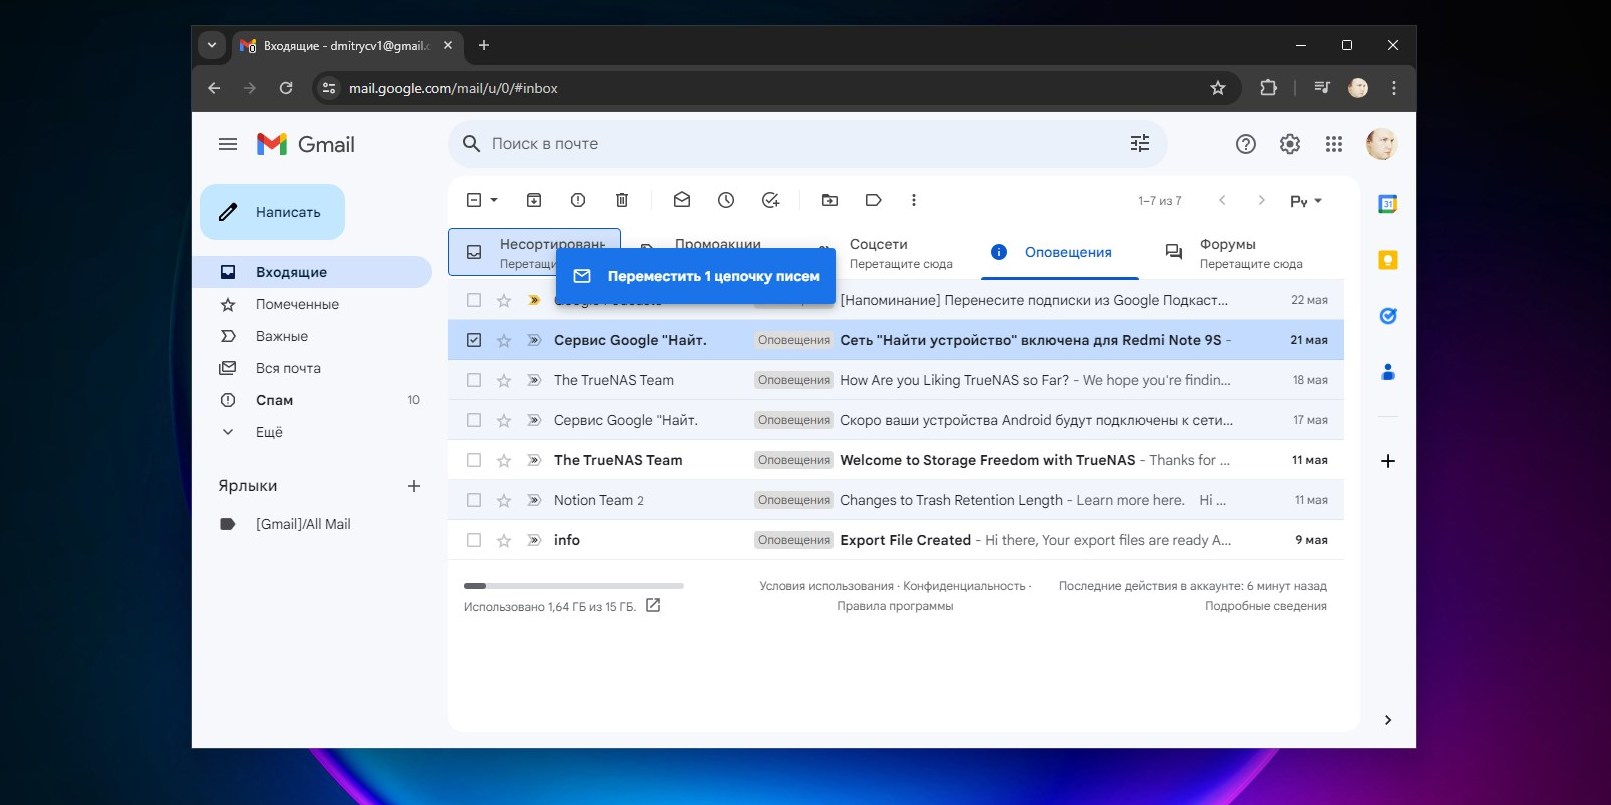
Task: Star the Notion Team email
Action: (504, 500)
